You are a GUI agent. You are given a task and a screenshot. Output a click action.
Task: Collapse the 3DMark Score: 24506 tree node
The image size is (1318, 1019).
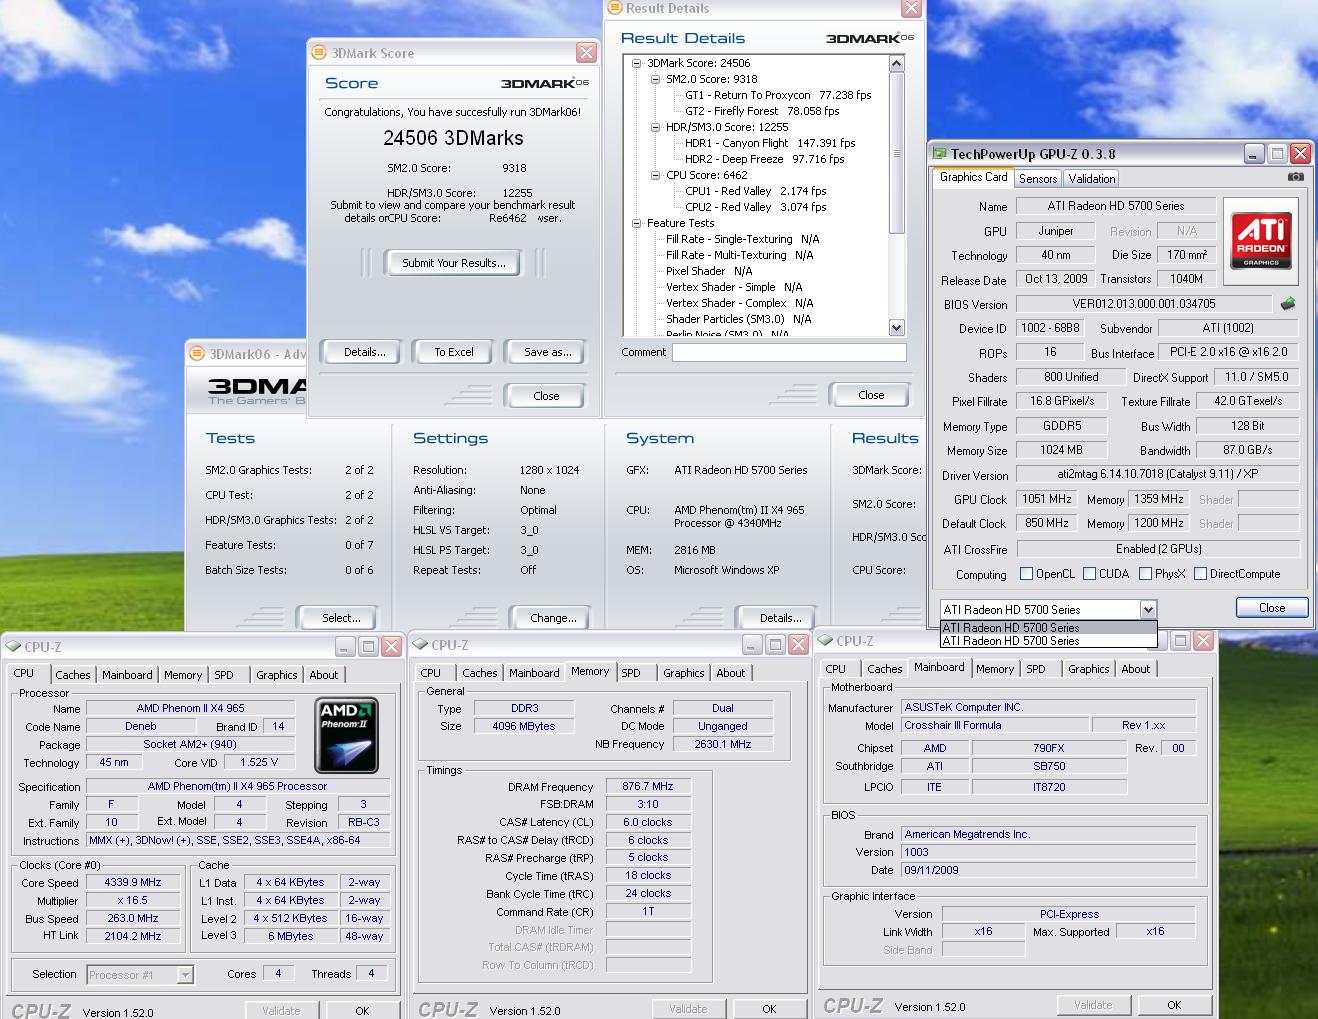coord(639,63)
